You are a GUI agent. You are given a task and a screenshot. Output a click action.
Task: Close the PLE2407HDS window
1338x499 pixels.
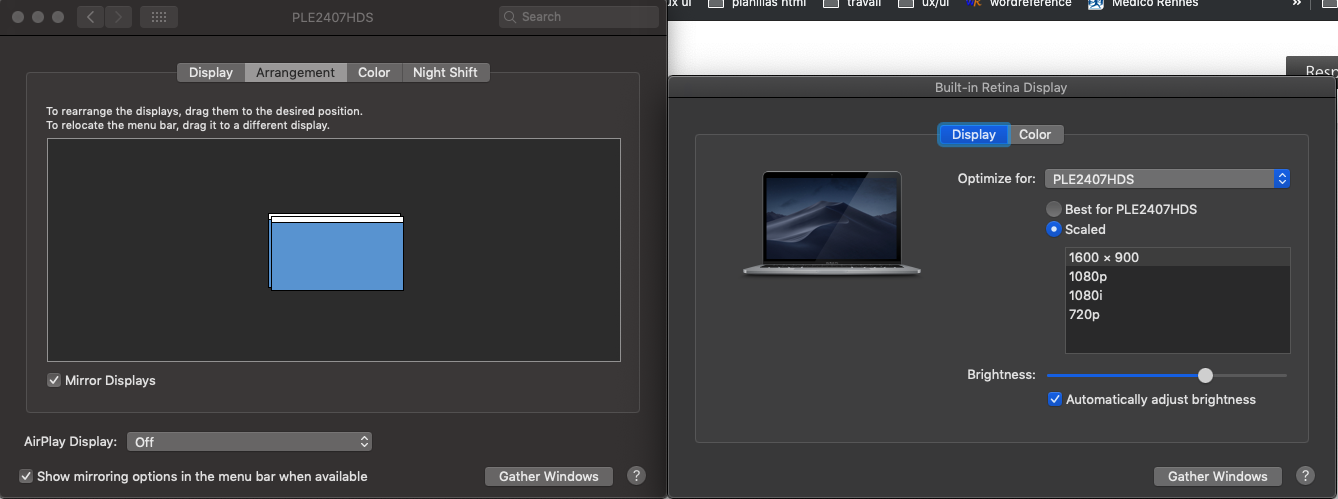[17, 17]
